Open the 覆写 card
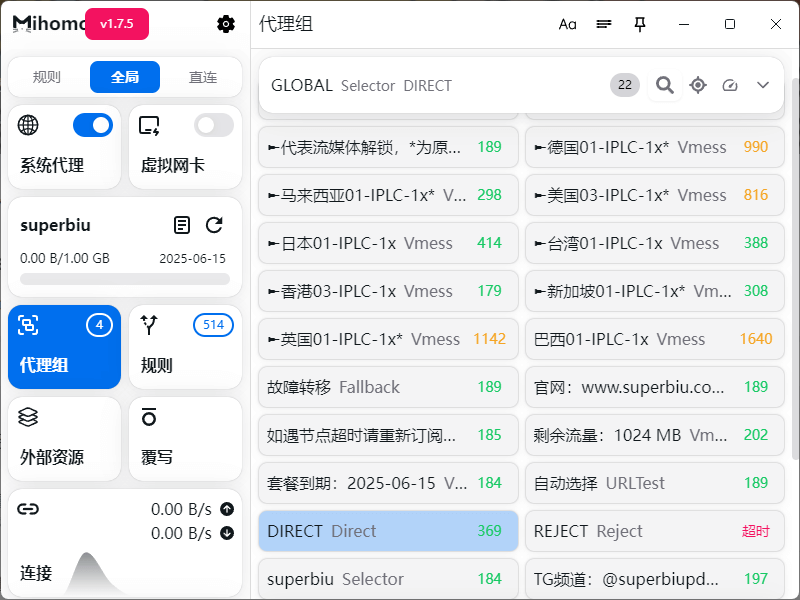Image resolution: width=800 pixels, height=600 pixels. (x=185, y=440)
